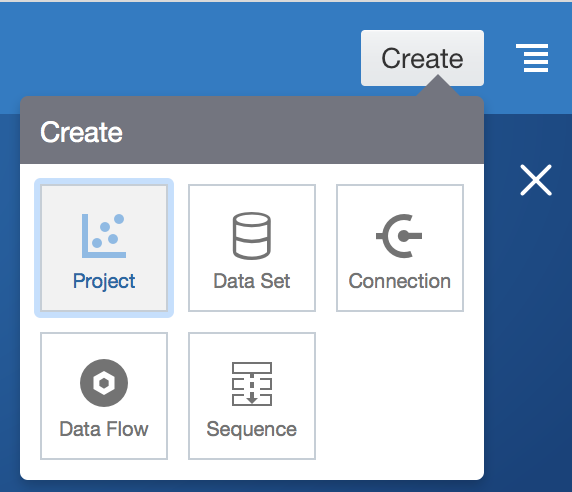Select the Data Set database cylinder icon
Image resolution: width=572 pixels, height=492 pixels.
point(252,236)
